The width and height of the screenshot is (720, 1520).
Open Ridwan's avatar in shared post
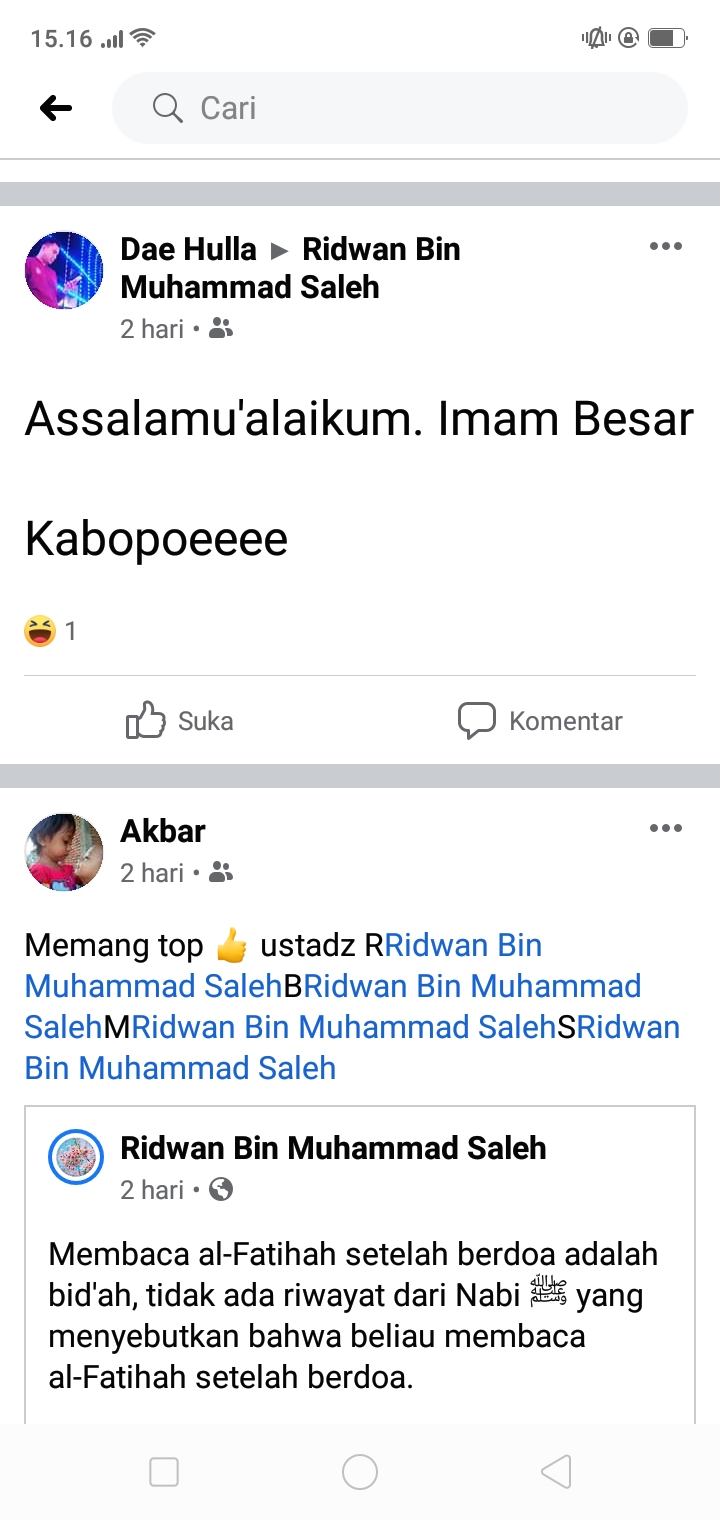76,1157
